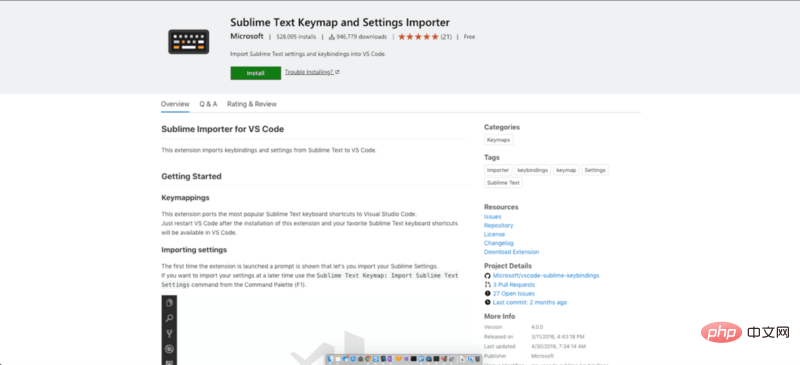The height and width of the screenshot is (365, 800).
Task: Click the pull request icon beside 3 Pull Requests
Action: pos(487,285)
